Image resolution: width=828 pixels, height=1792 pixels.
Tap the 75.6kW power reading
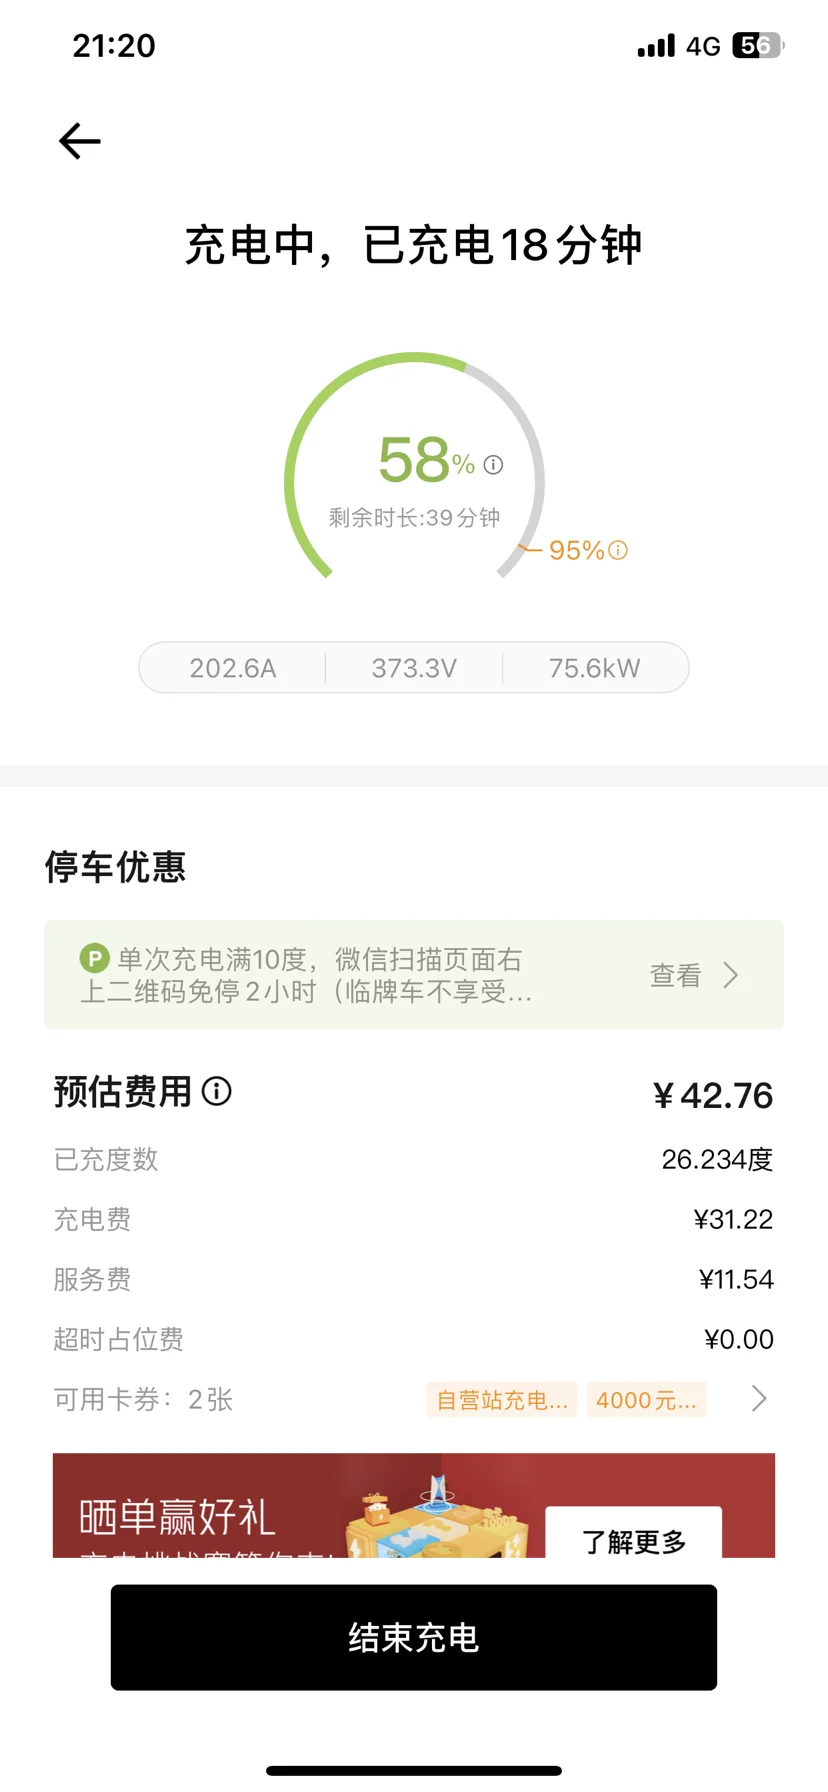[x=594, y=668]
